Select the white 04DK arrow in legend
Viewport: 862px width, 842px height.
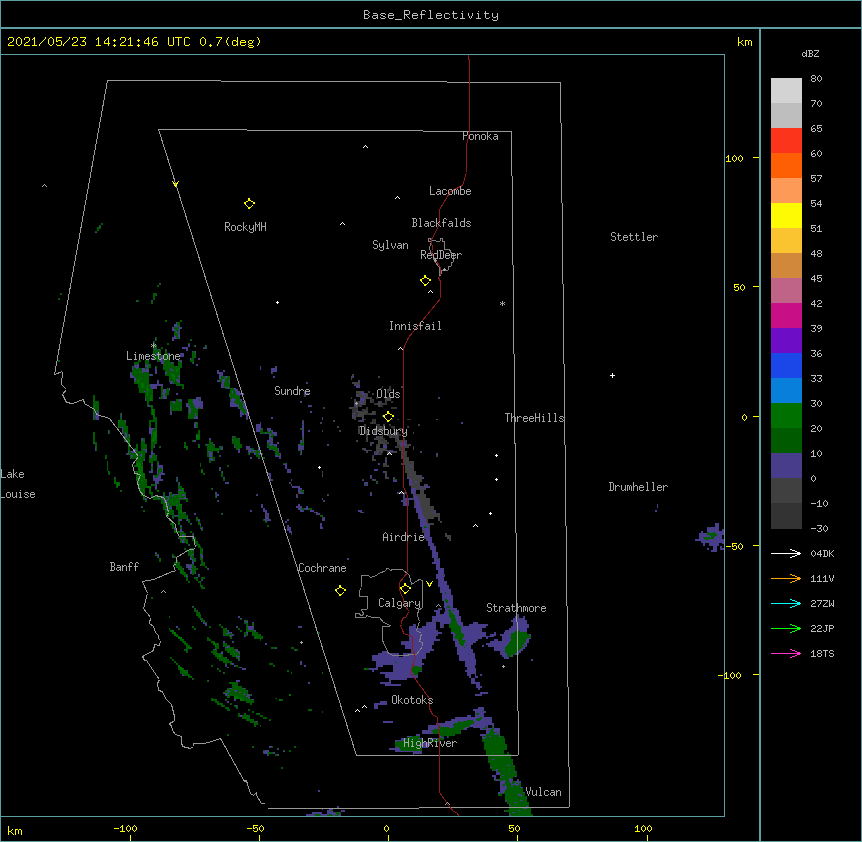(786, 553)
